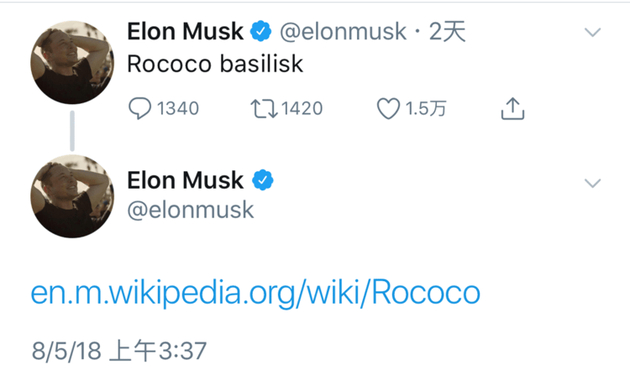Click the Elon Musk name in the lower tweet
Viewport: 630px width, 380px height.
click(x=185, y=180)
